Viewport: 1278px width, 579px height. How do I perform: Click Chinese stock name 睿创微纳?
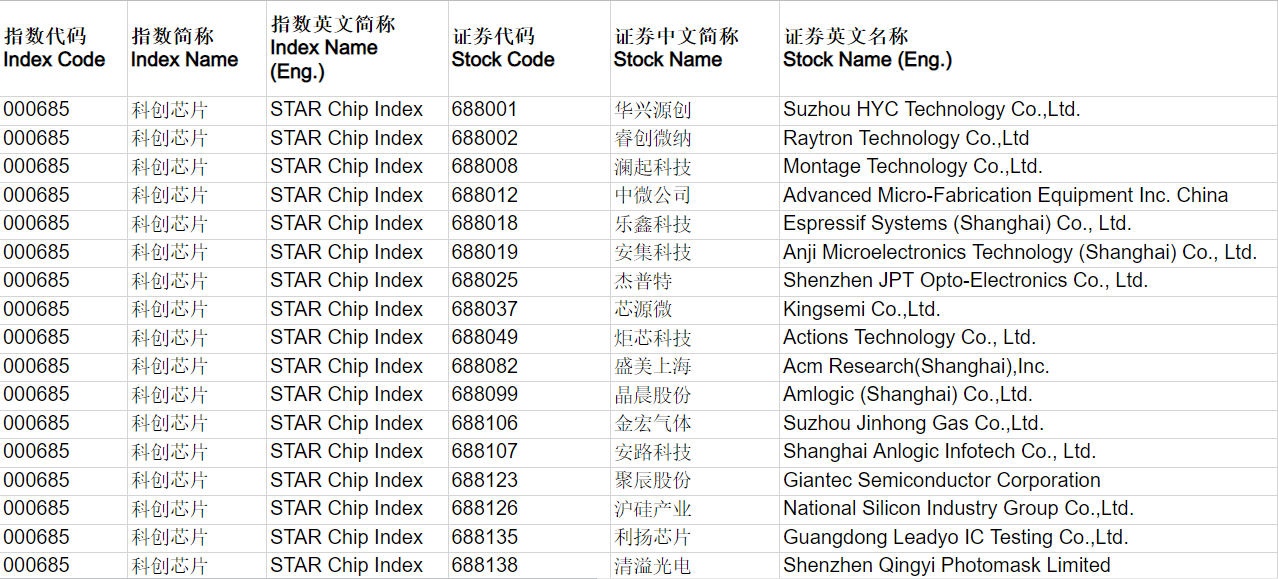653,138
